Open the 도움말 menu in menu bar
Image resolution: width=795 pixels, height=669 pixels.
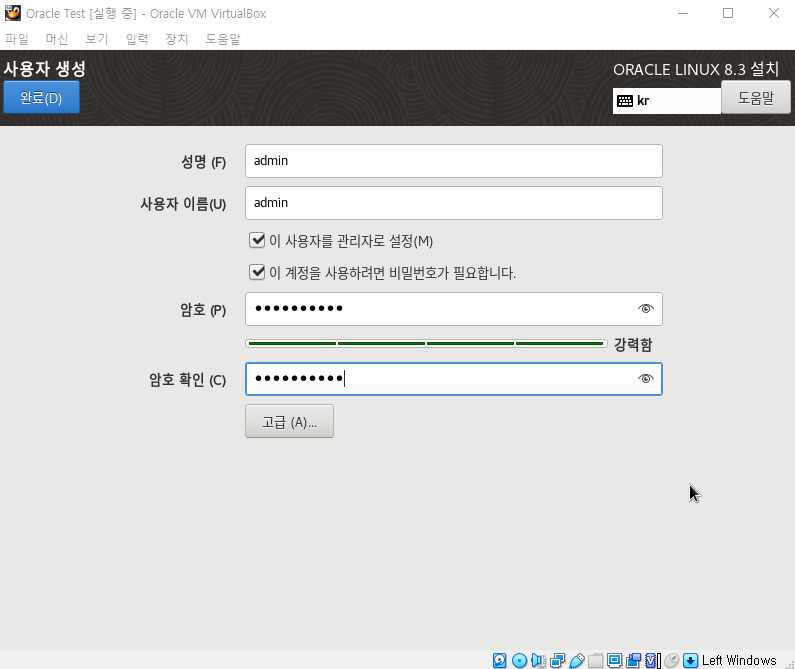pos(223,39)
